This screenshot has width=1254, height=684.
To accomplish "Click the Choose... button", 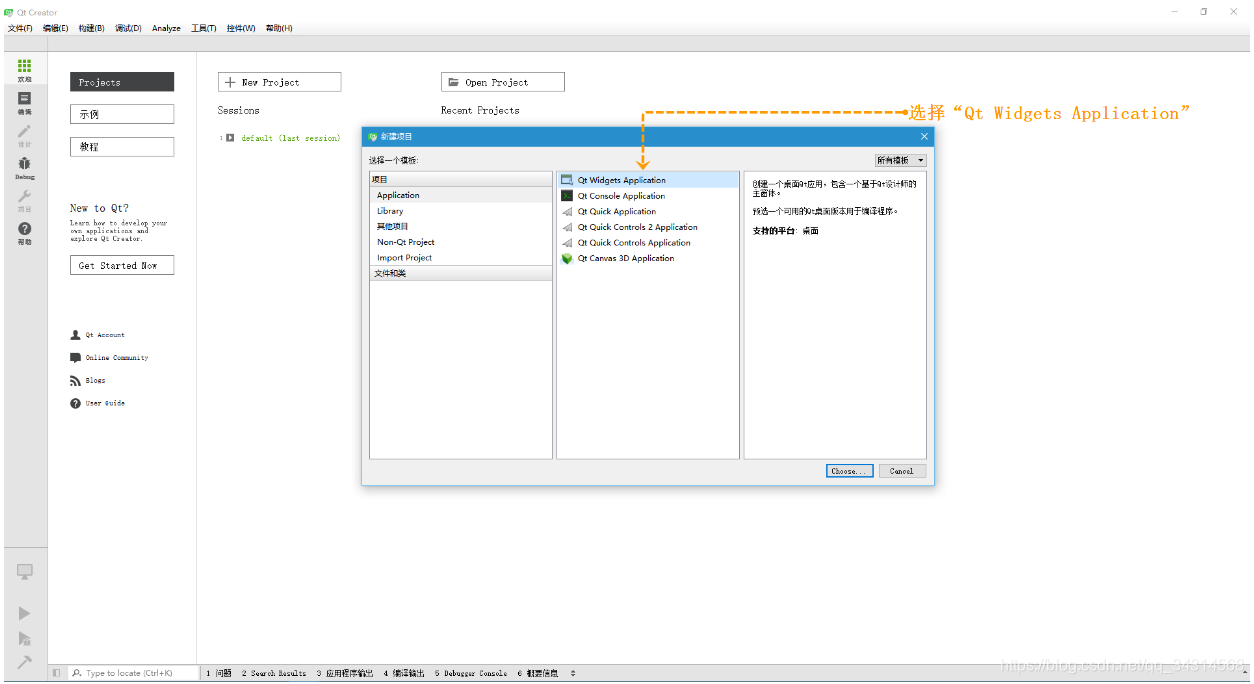I will (850, 471).
